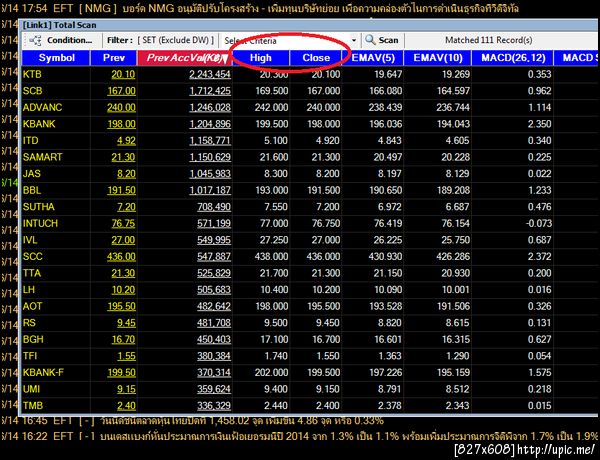Select the AOT symbol
Screen dimensions: 600x460
[33, 306]
